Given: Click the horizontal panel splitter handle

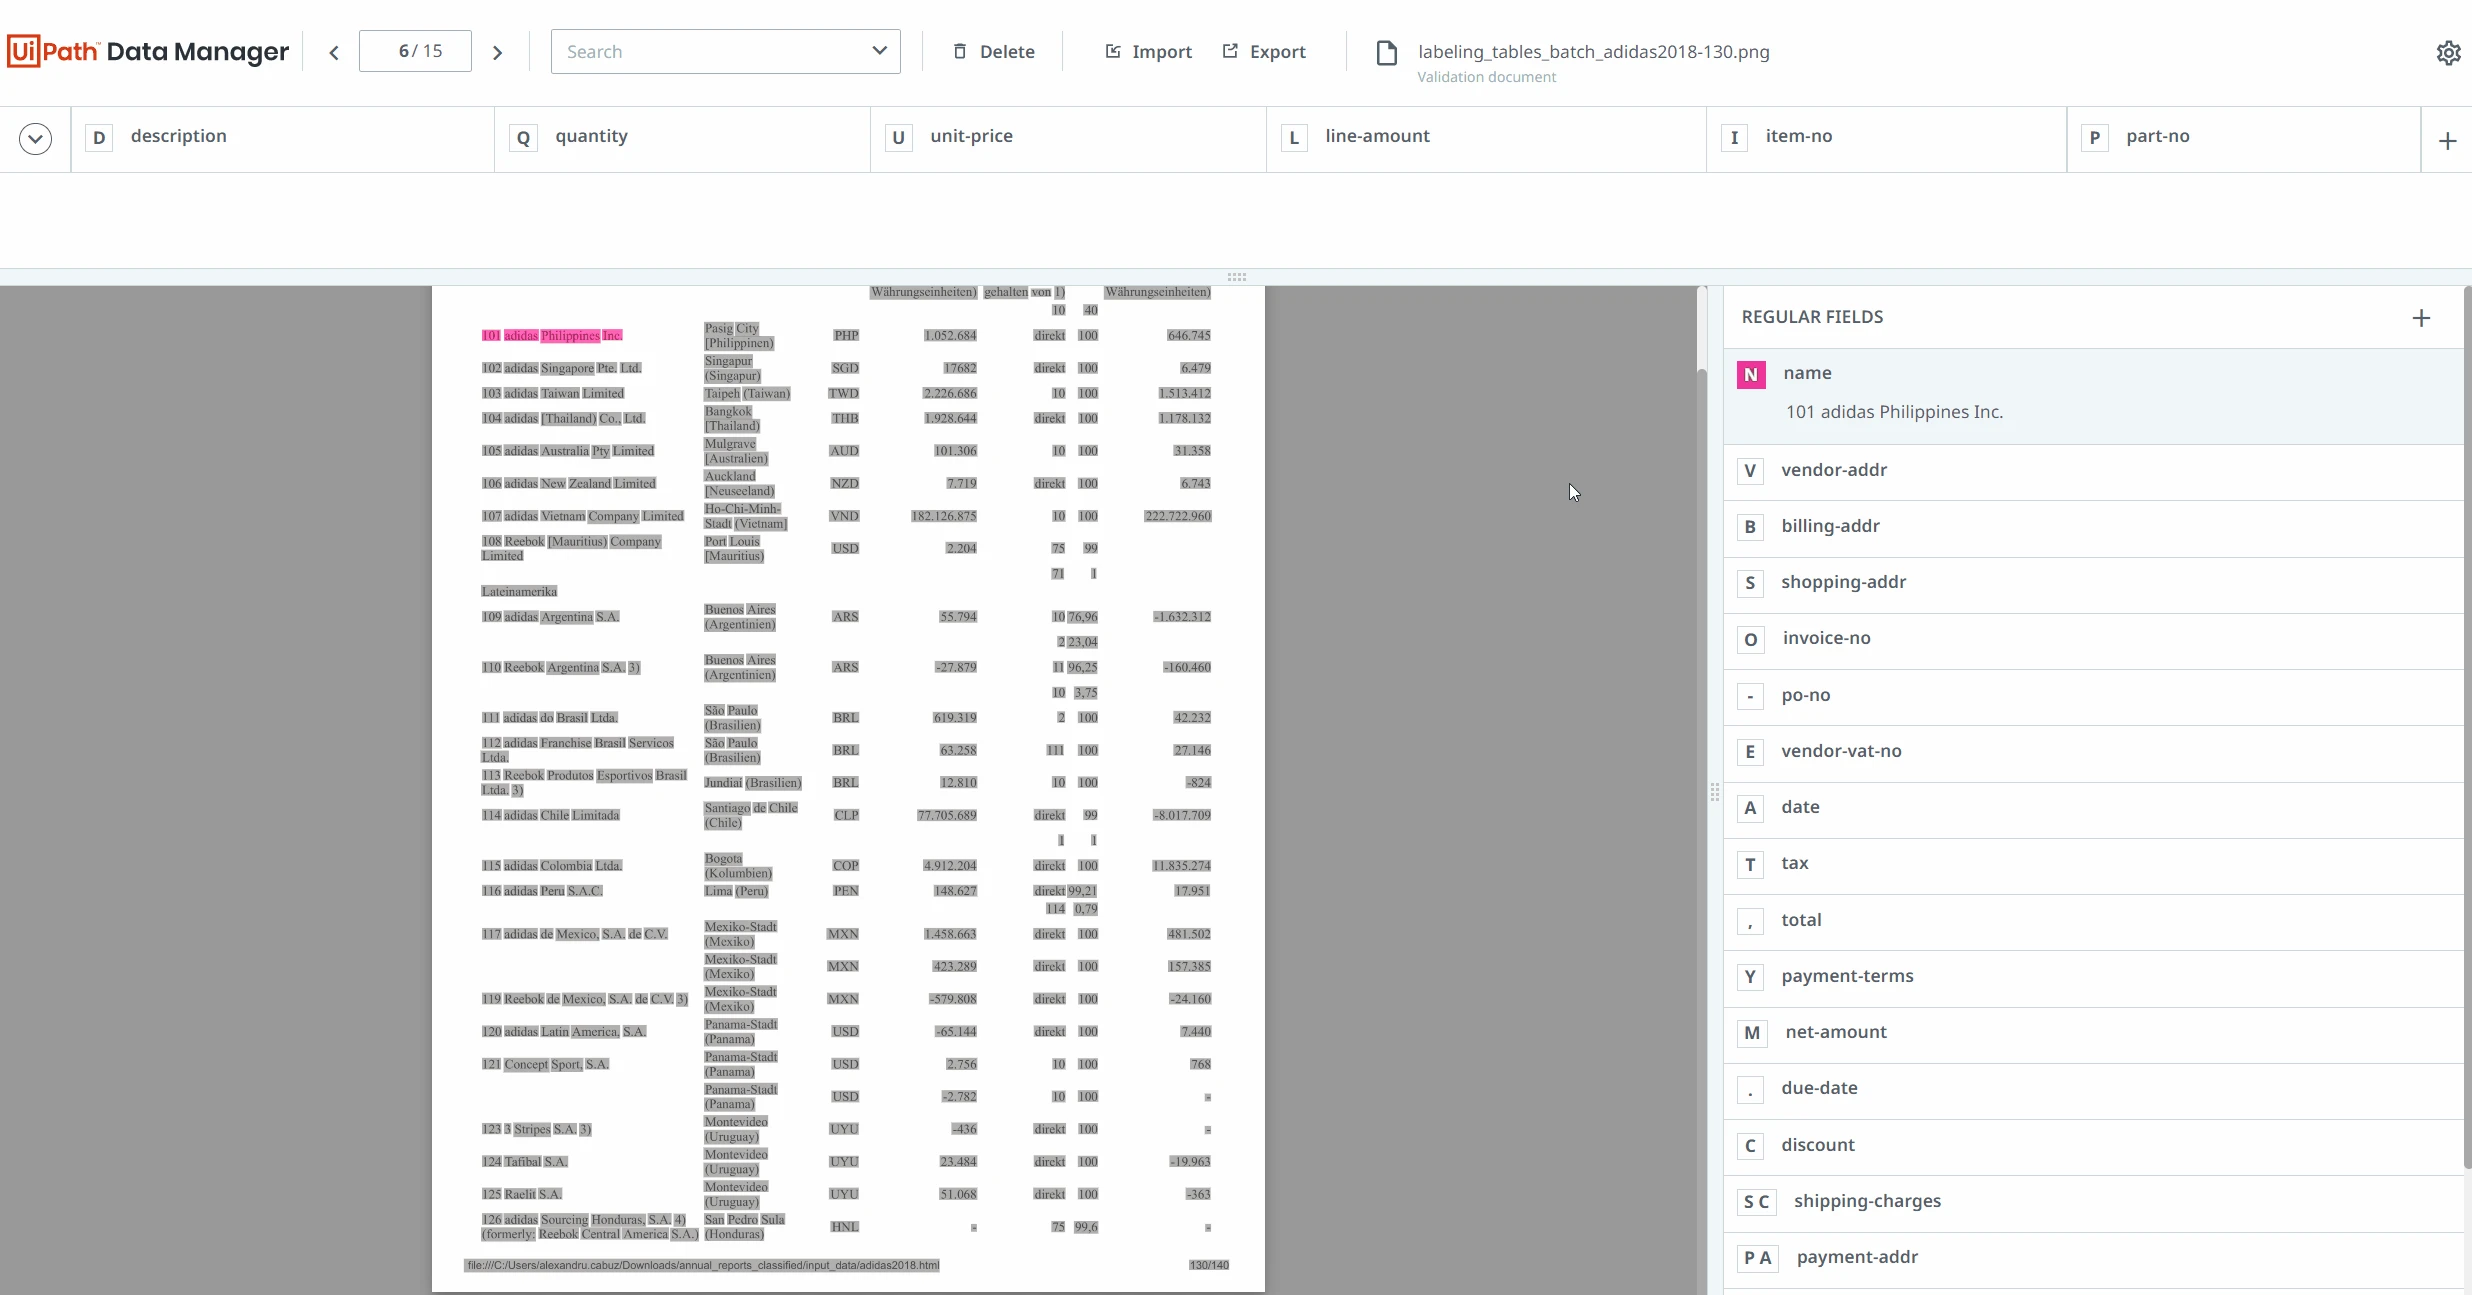Looking at the screenshot, I should point(1237,277).
